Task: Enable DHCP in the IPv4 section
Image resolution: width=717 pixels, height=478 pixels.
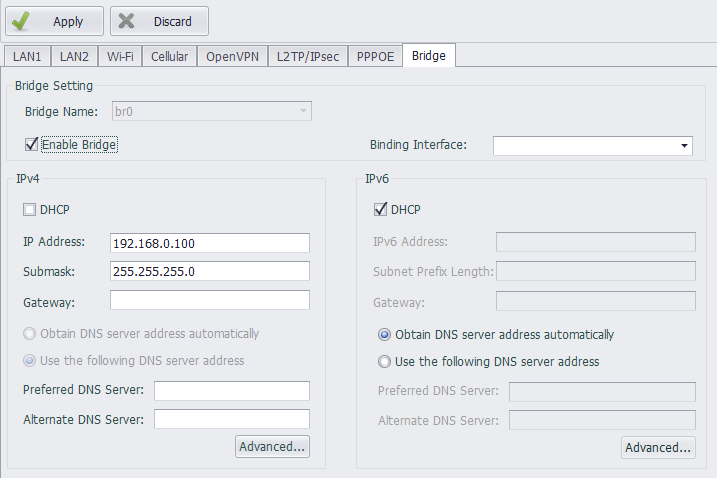Action: click(29, 210)
